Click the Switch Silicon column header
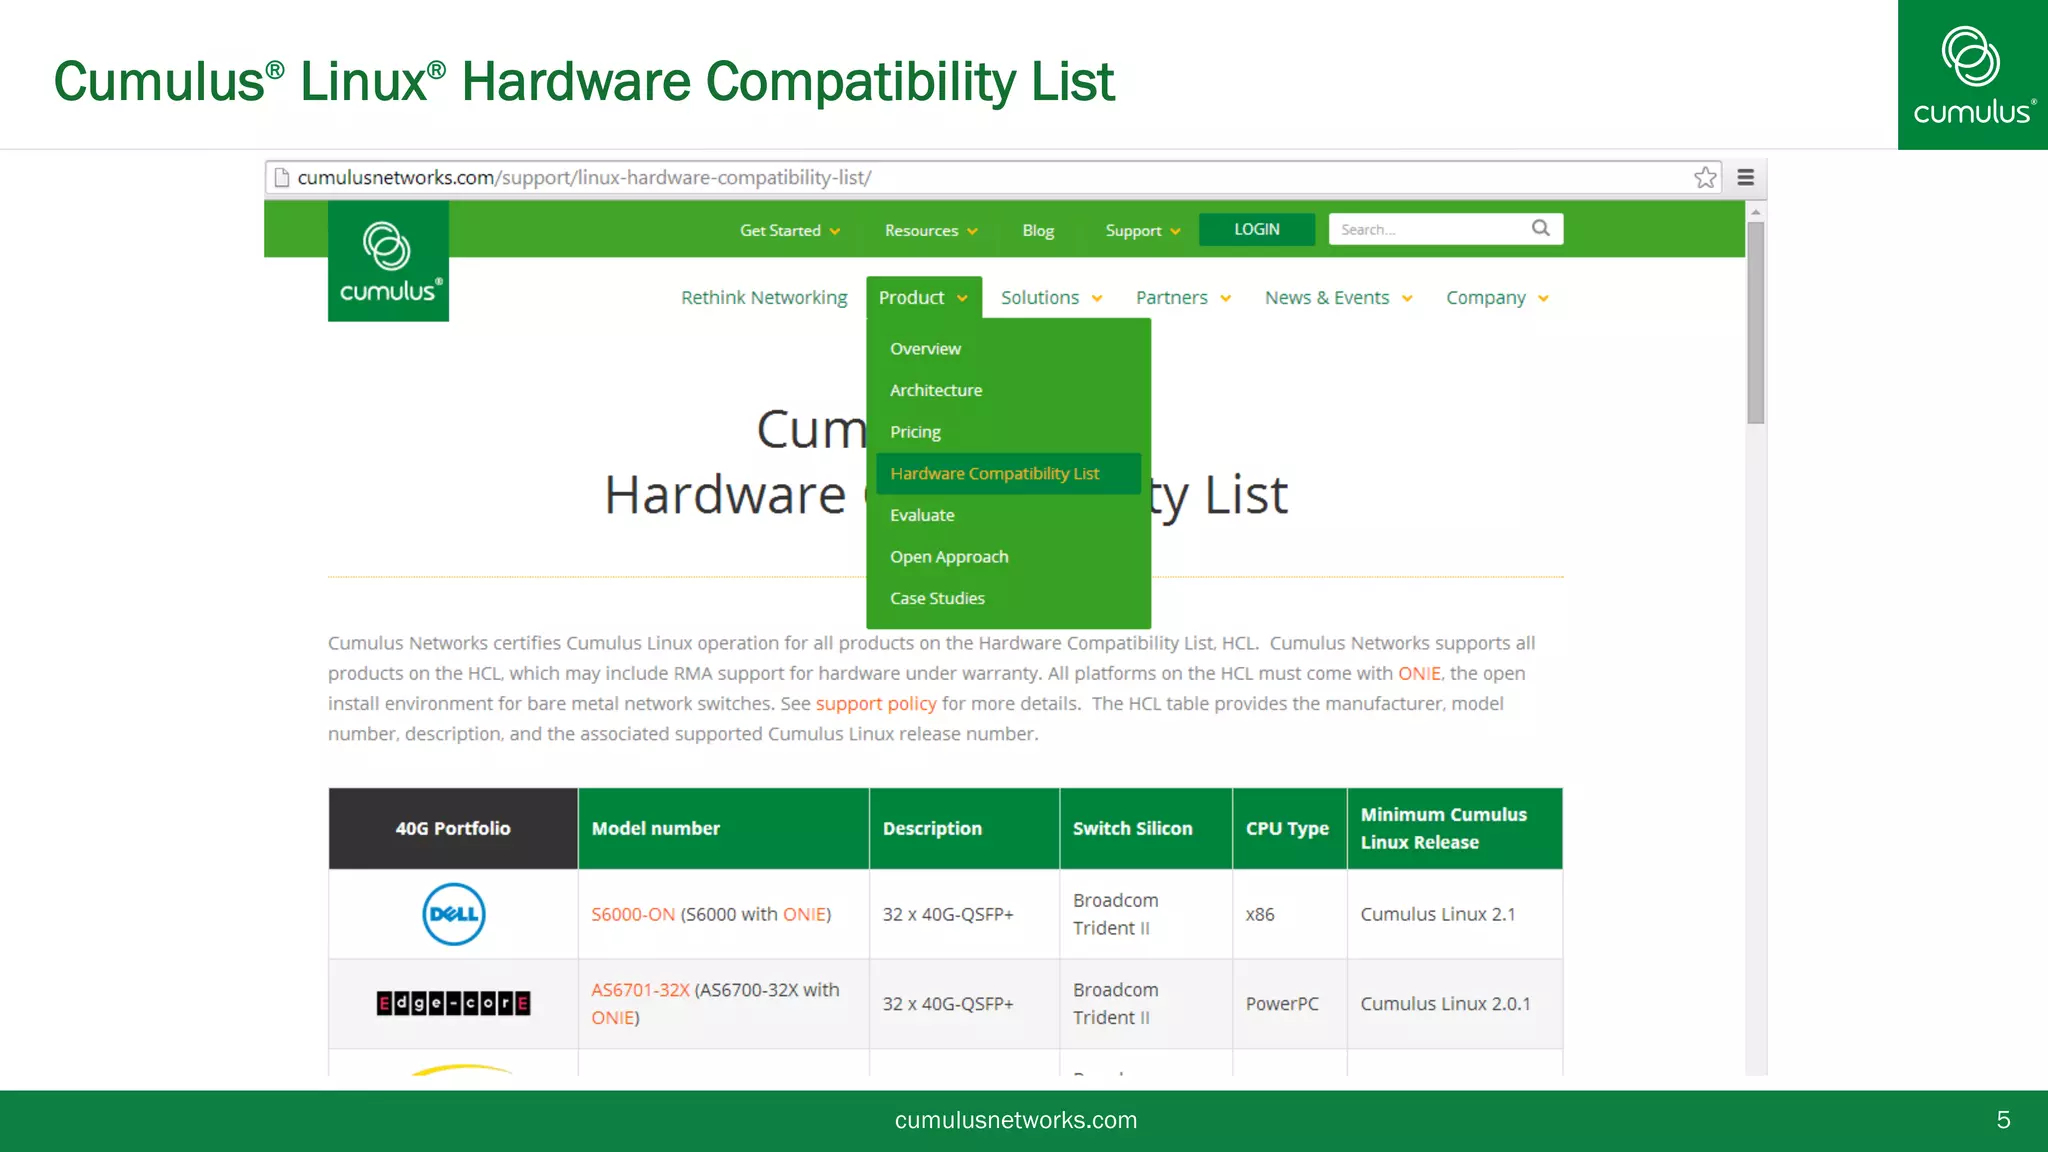 [x=1146, y=828]
